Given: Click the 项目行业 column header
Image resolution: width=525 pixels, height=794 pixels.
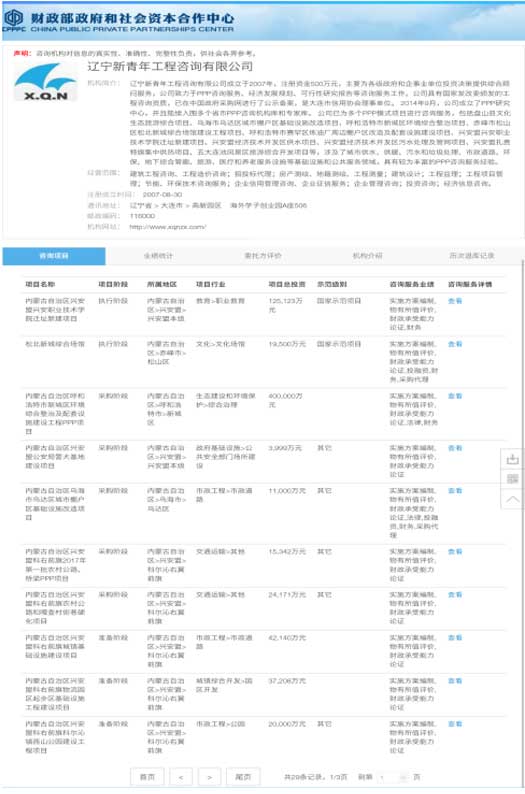Looking at the screenshot, I should (x=211, y=285).
